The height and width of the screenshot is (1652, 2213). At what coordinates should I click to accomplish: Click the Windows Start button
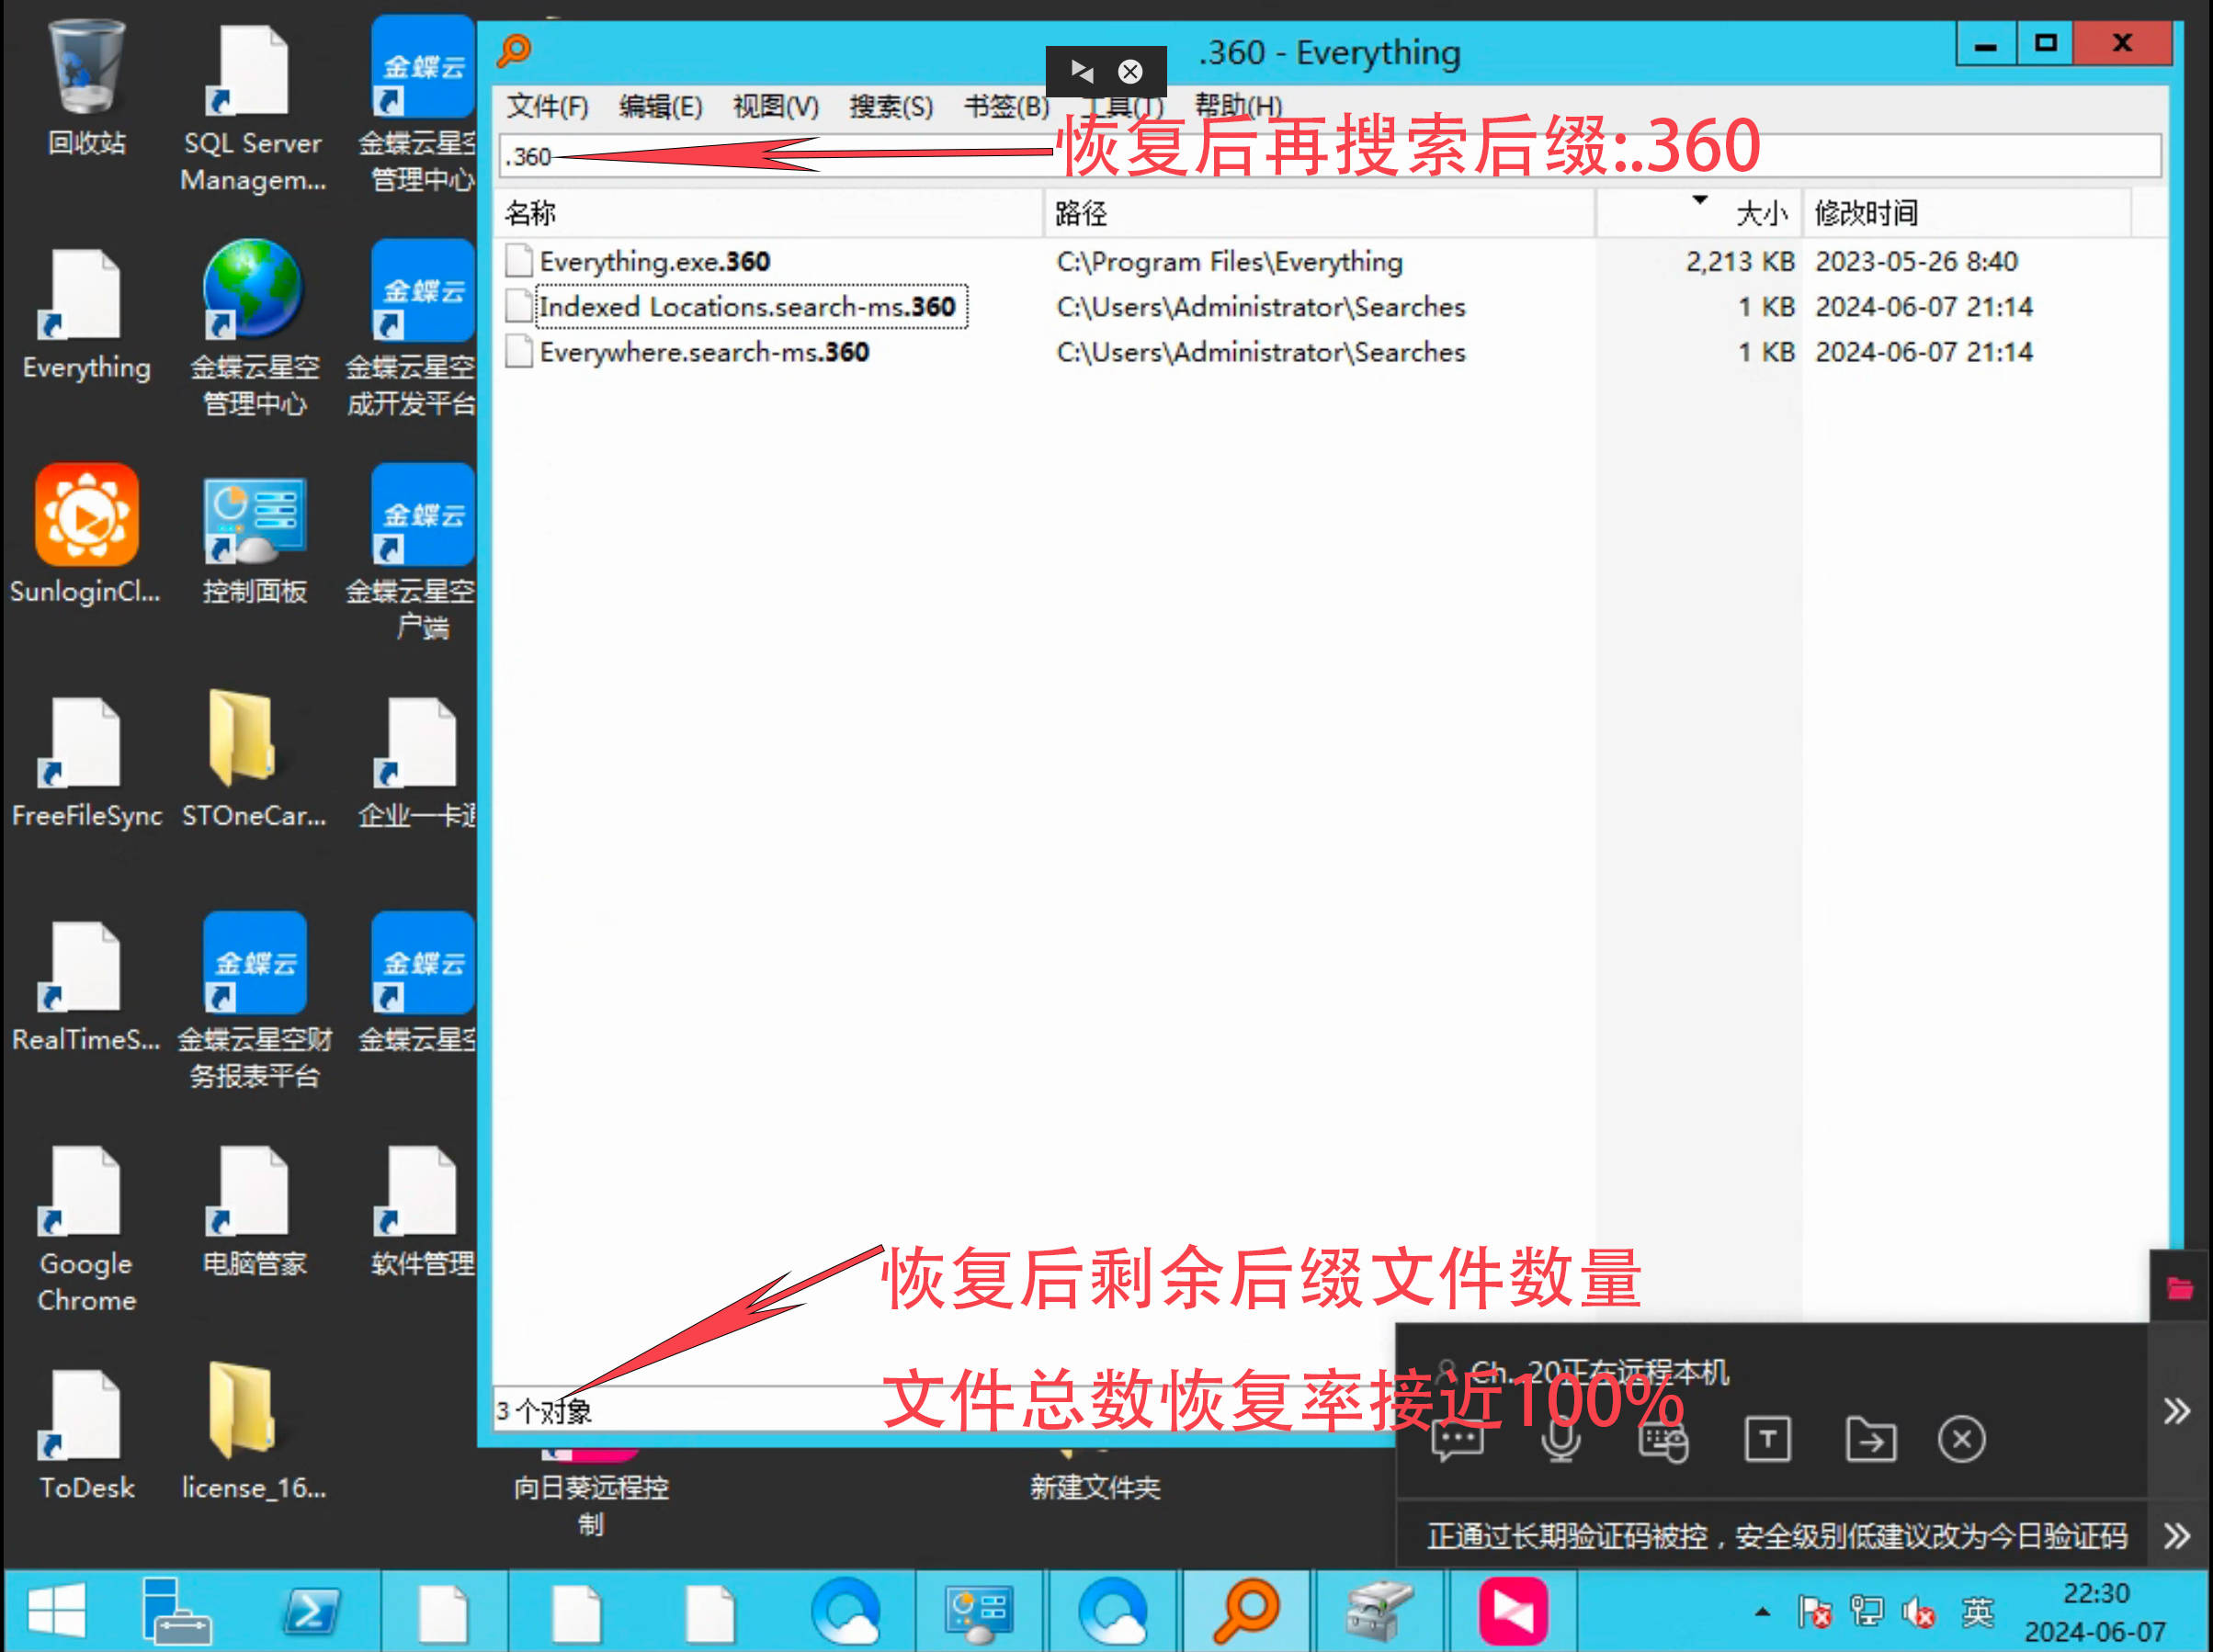(57, 1611)
